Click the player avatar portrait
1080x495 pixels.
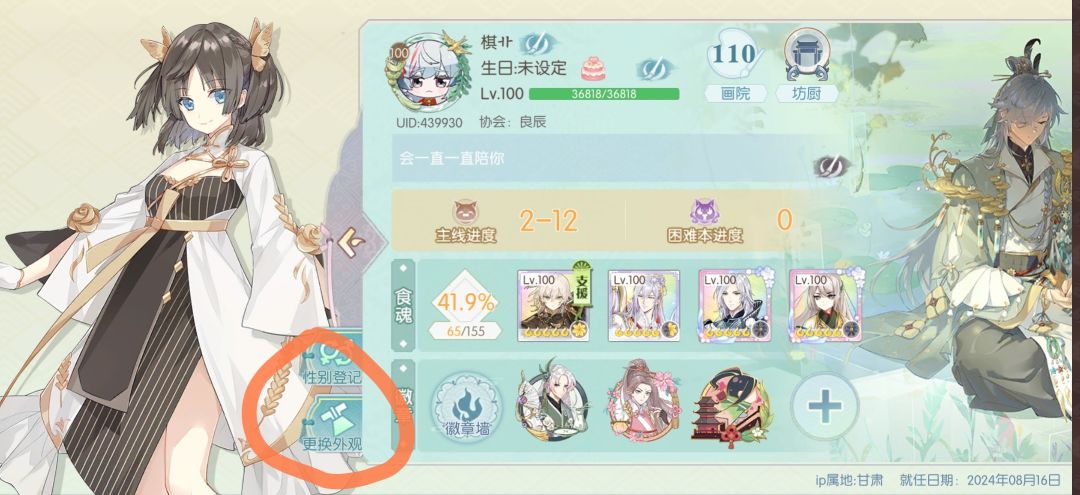(421, 71)
